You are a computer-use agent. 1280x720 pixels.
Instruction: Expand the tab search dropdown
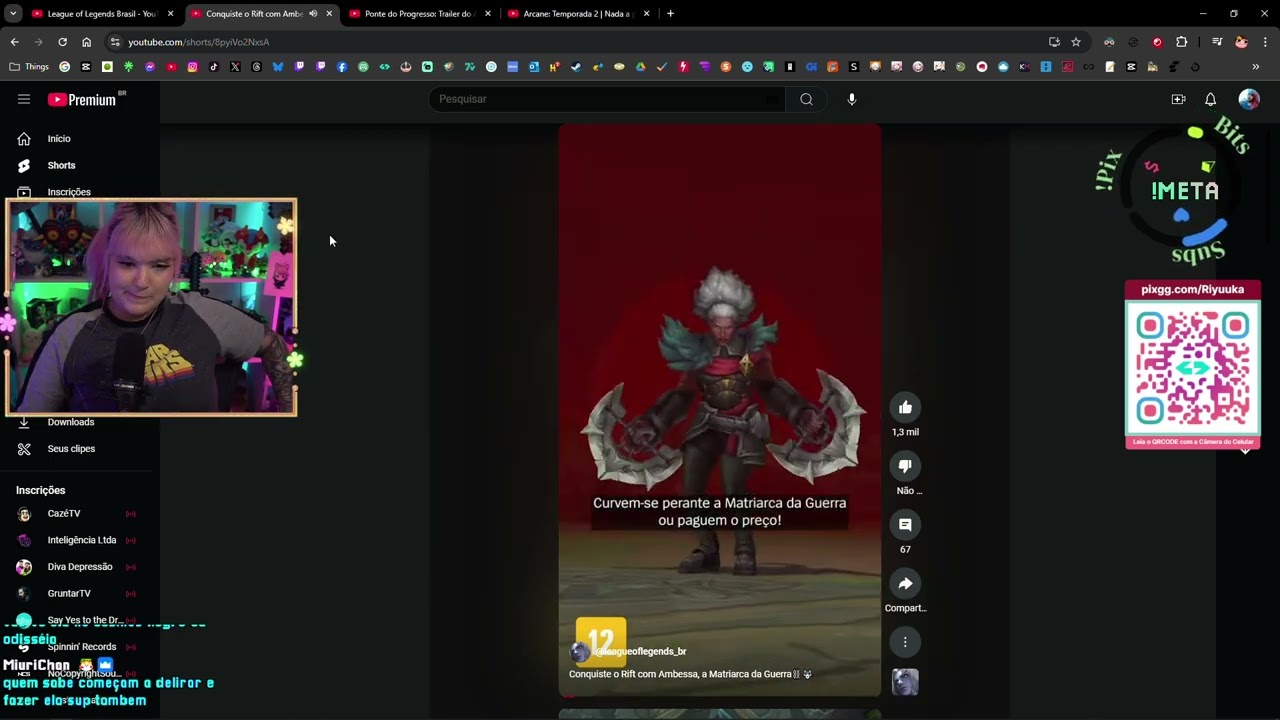13,14
